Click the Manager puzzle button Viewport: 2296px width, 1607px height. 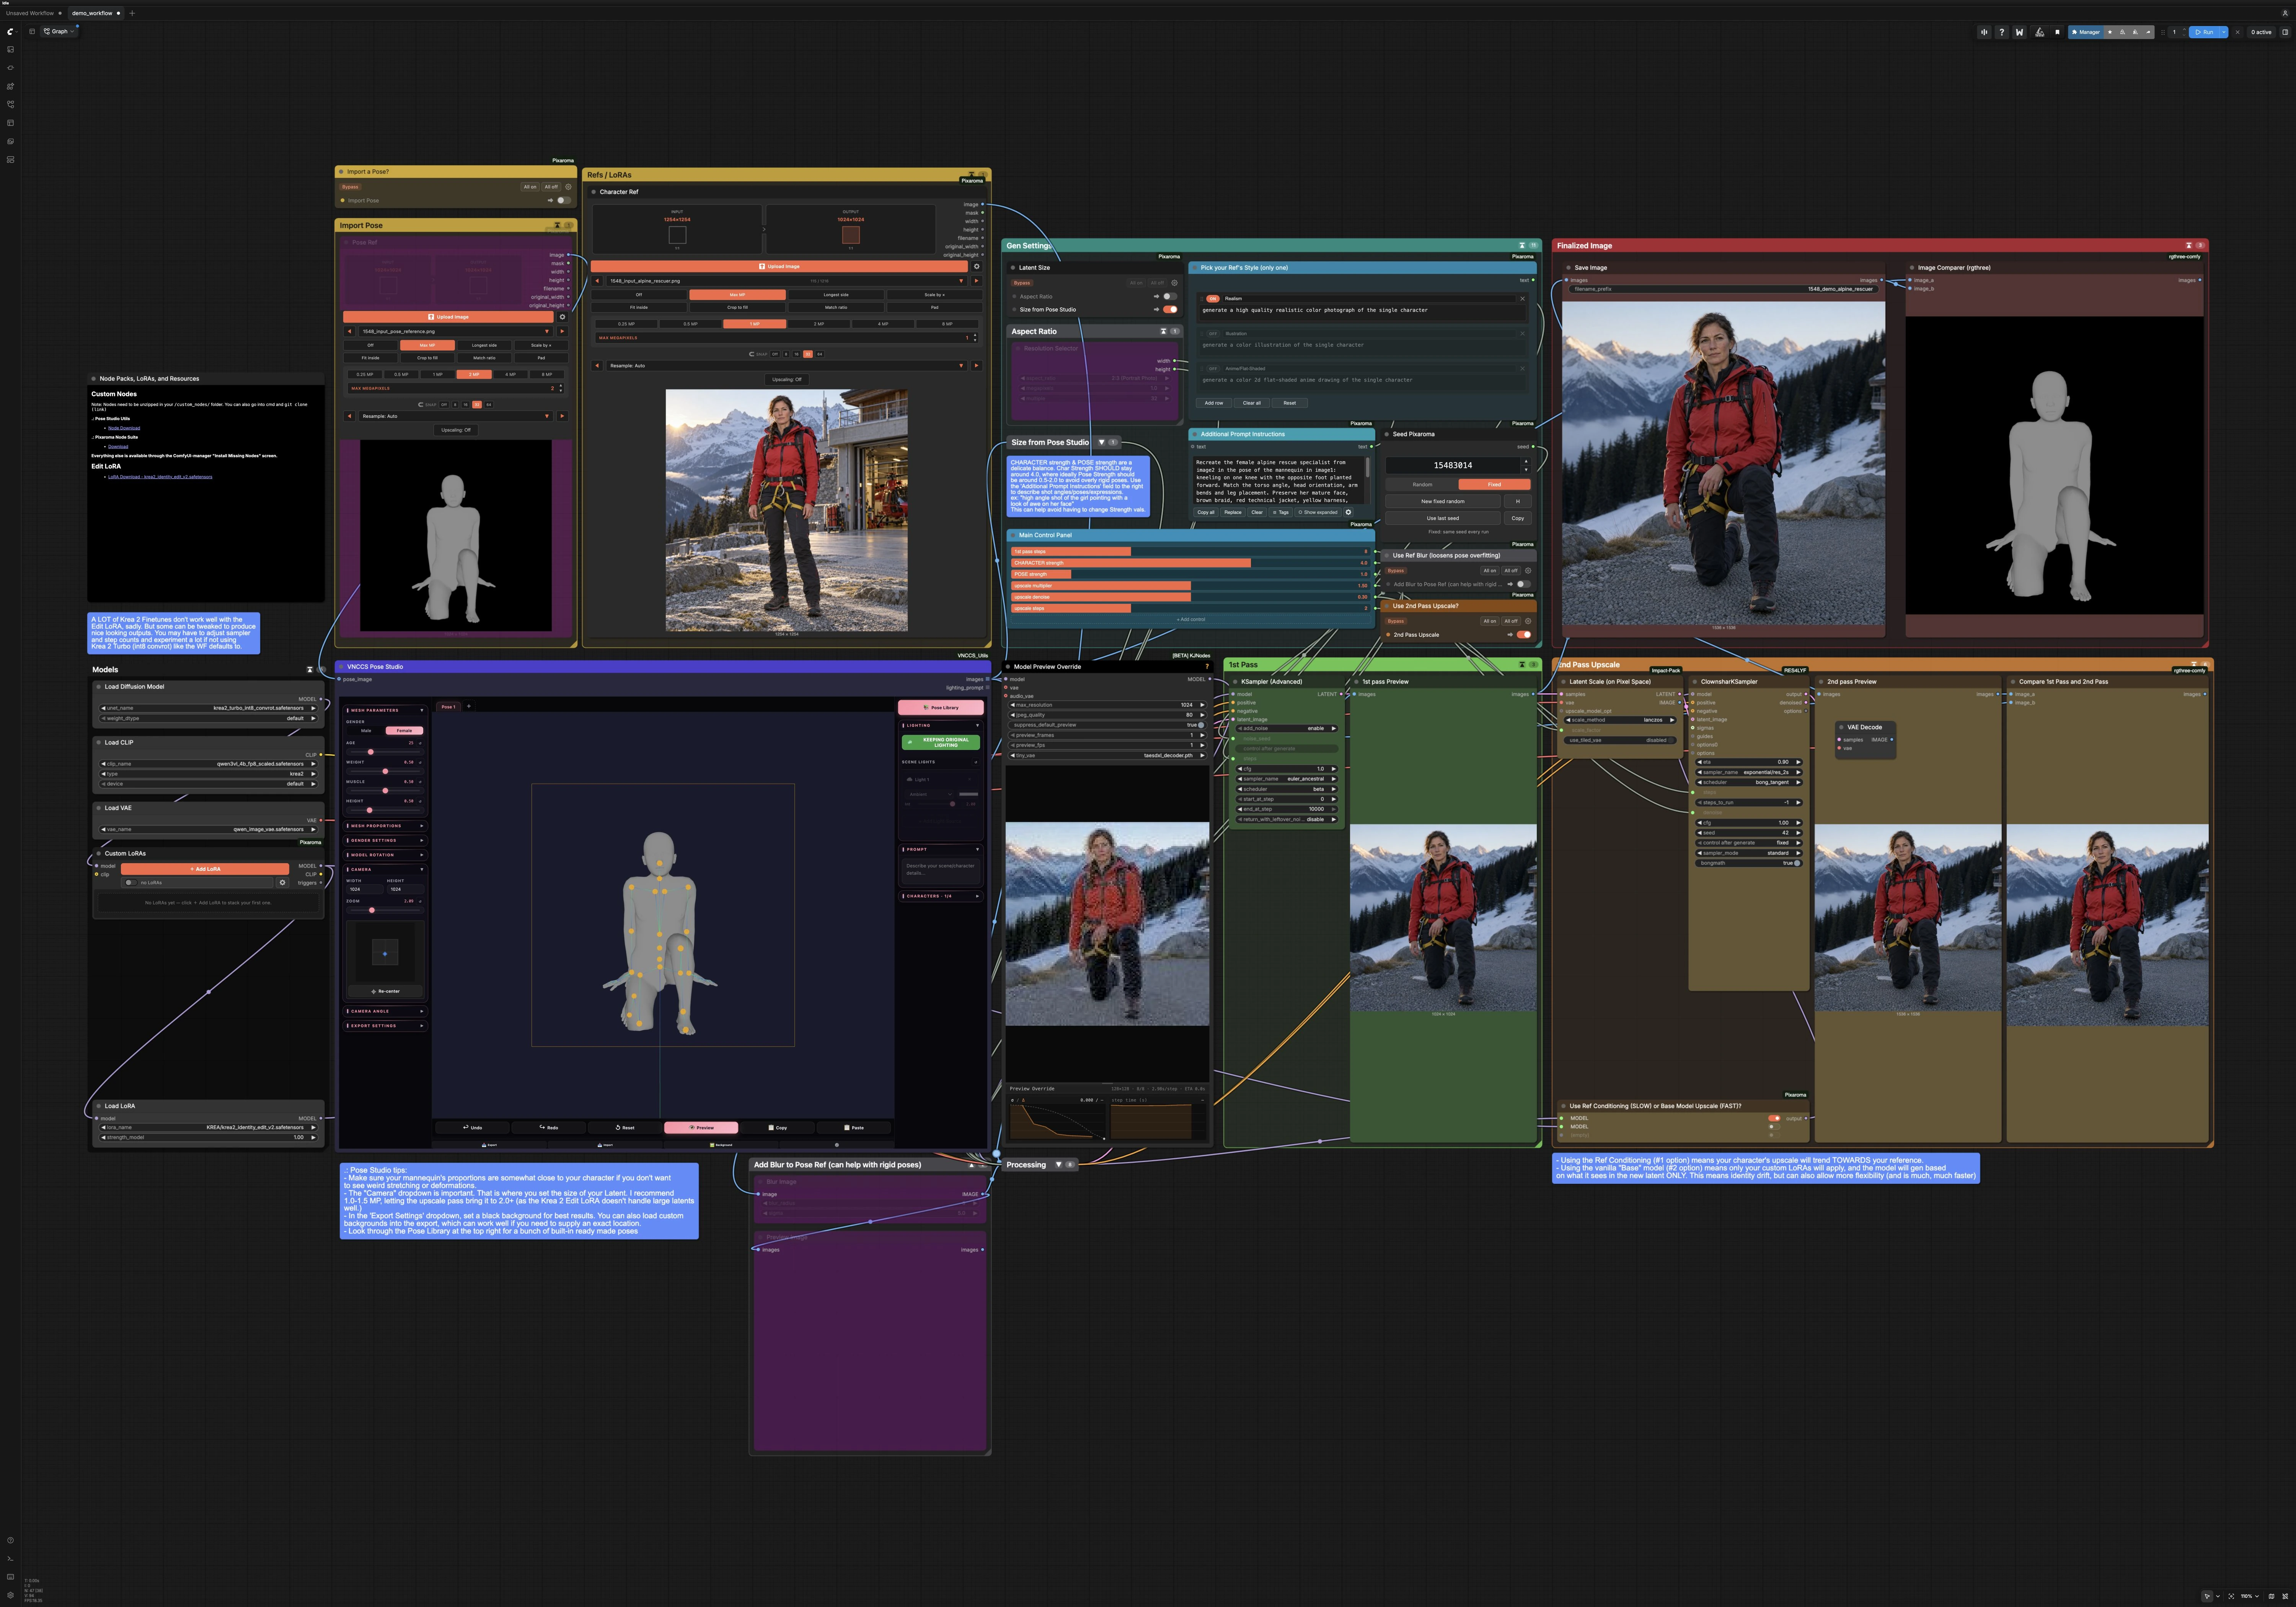click(2086, 32)
